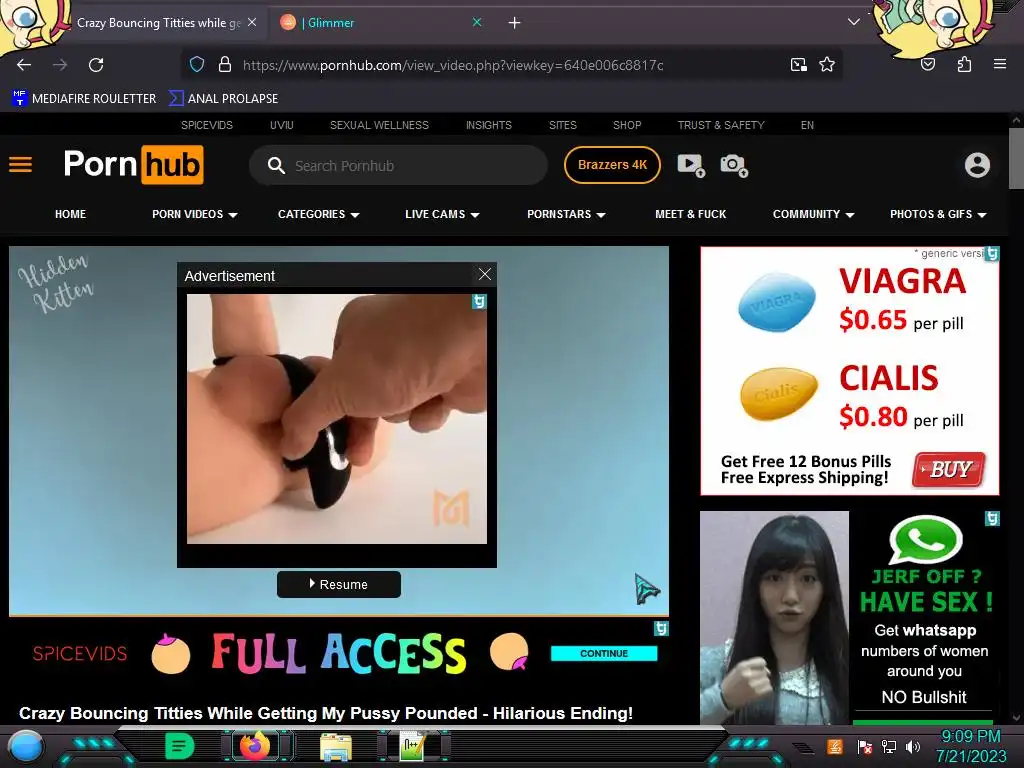Select the first browser tab
Viewport: 1024px width, 768px height.
160,23
